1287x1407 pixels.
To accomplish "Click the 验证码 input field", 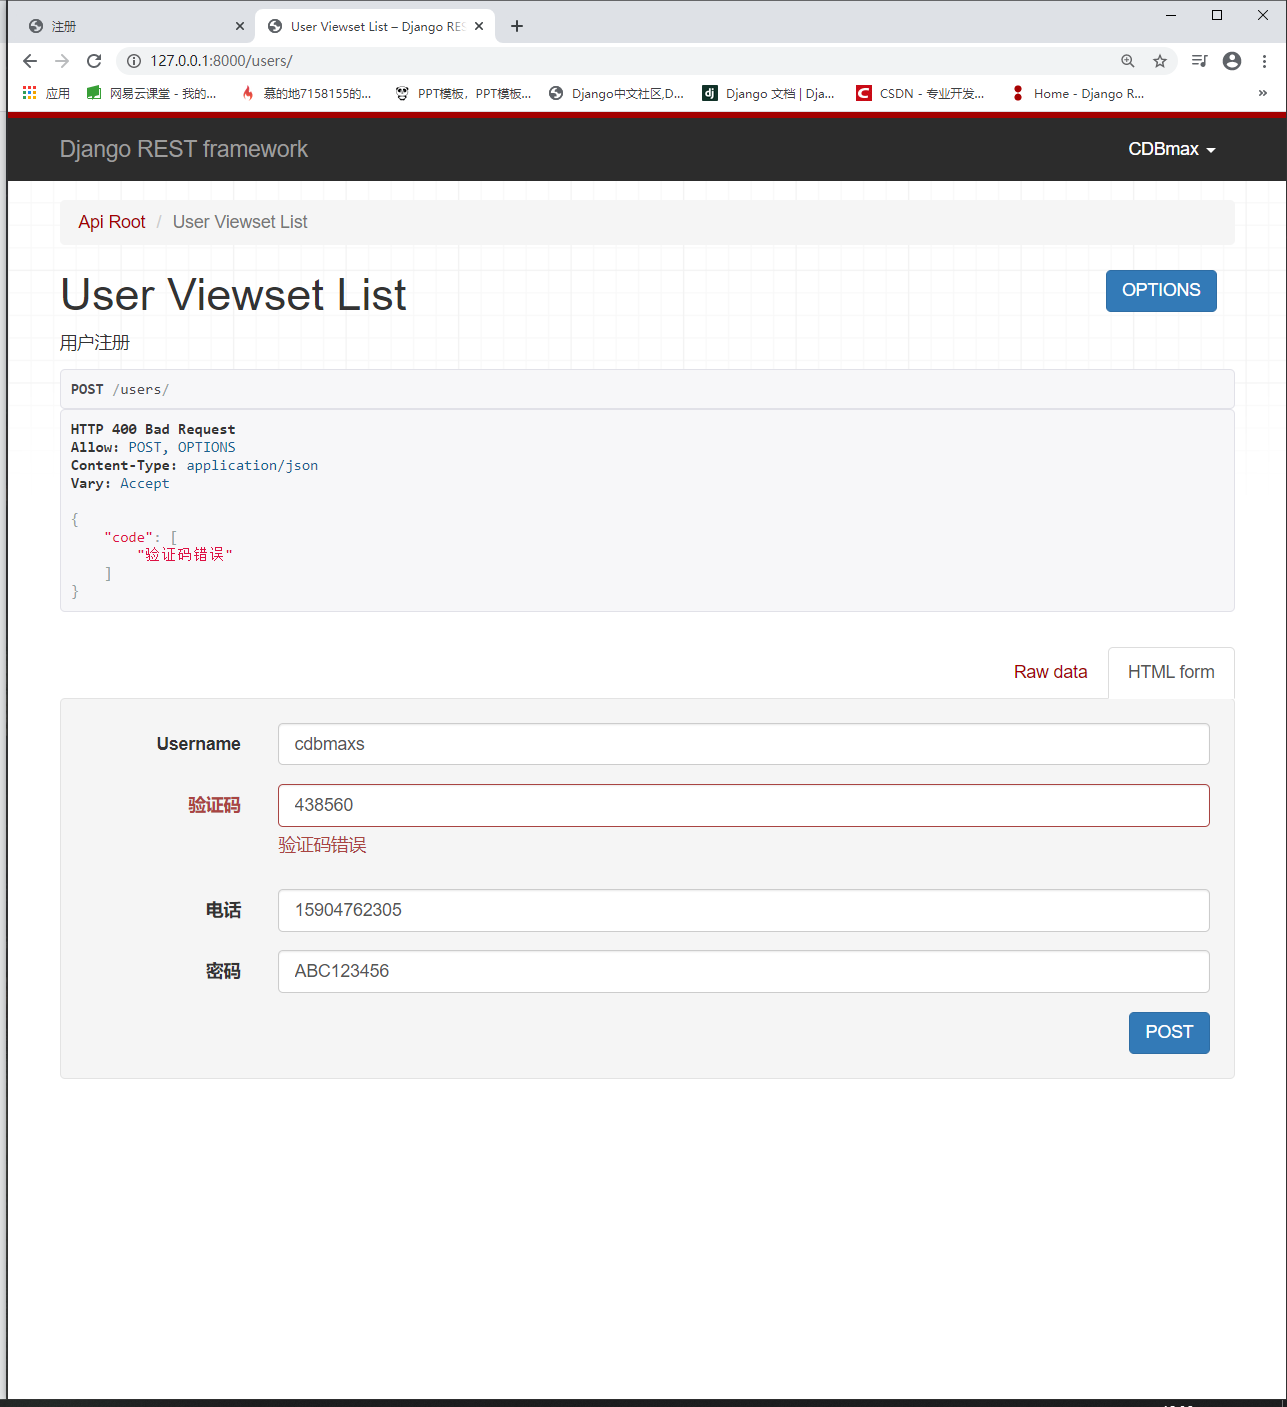I will click(x=744, y=805).
